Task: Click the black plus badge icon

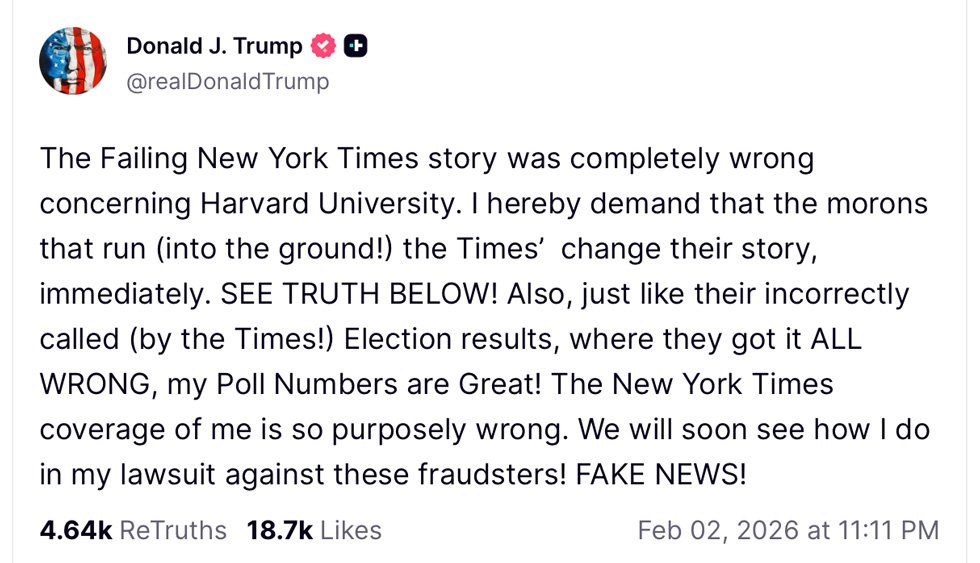Action: (x=356, y=46)
